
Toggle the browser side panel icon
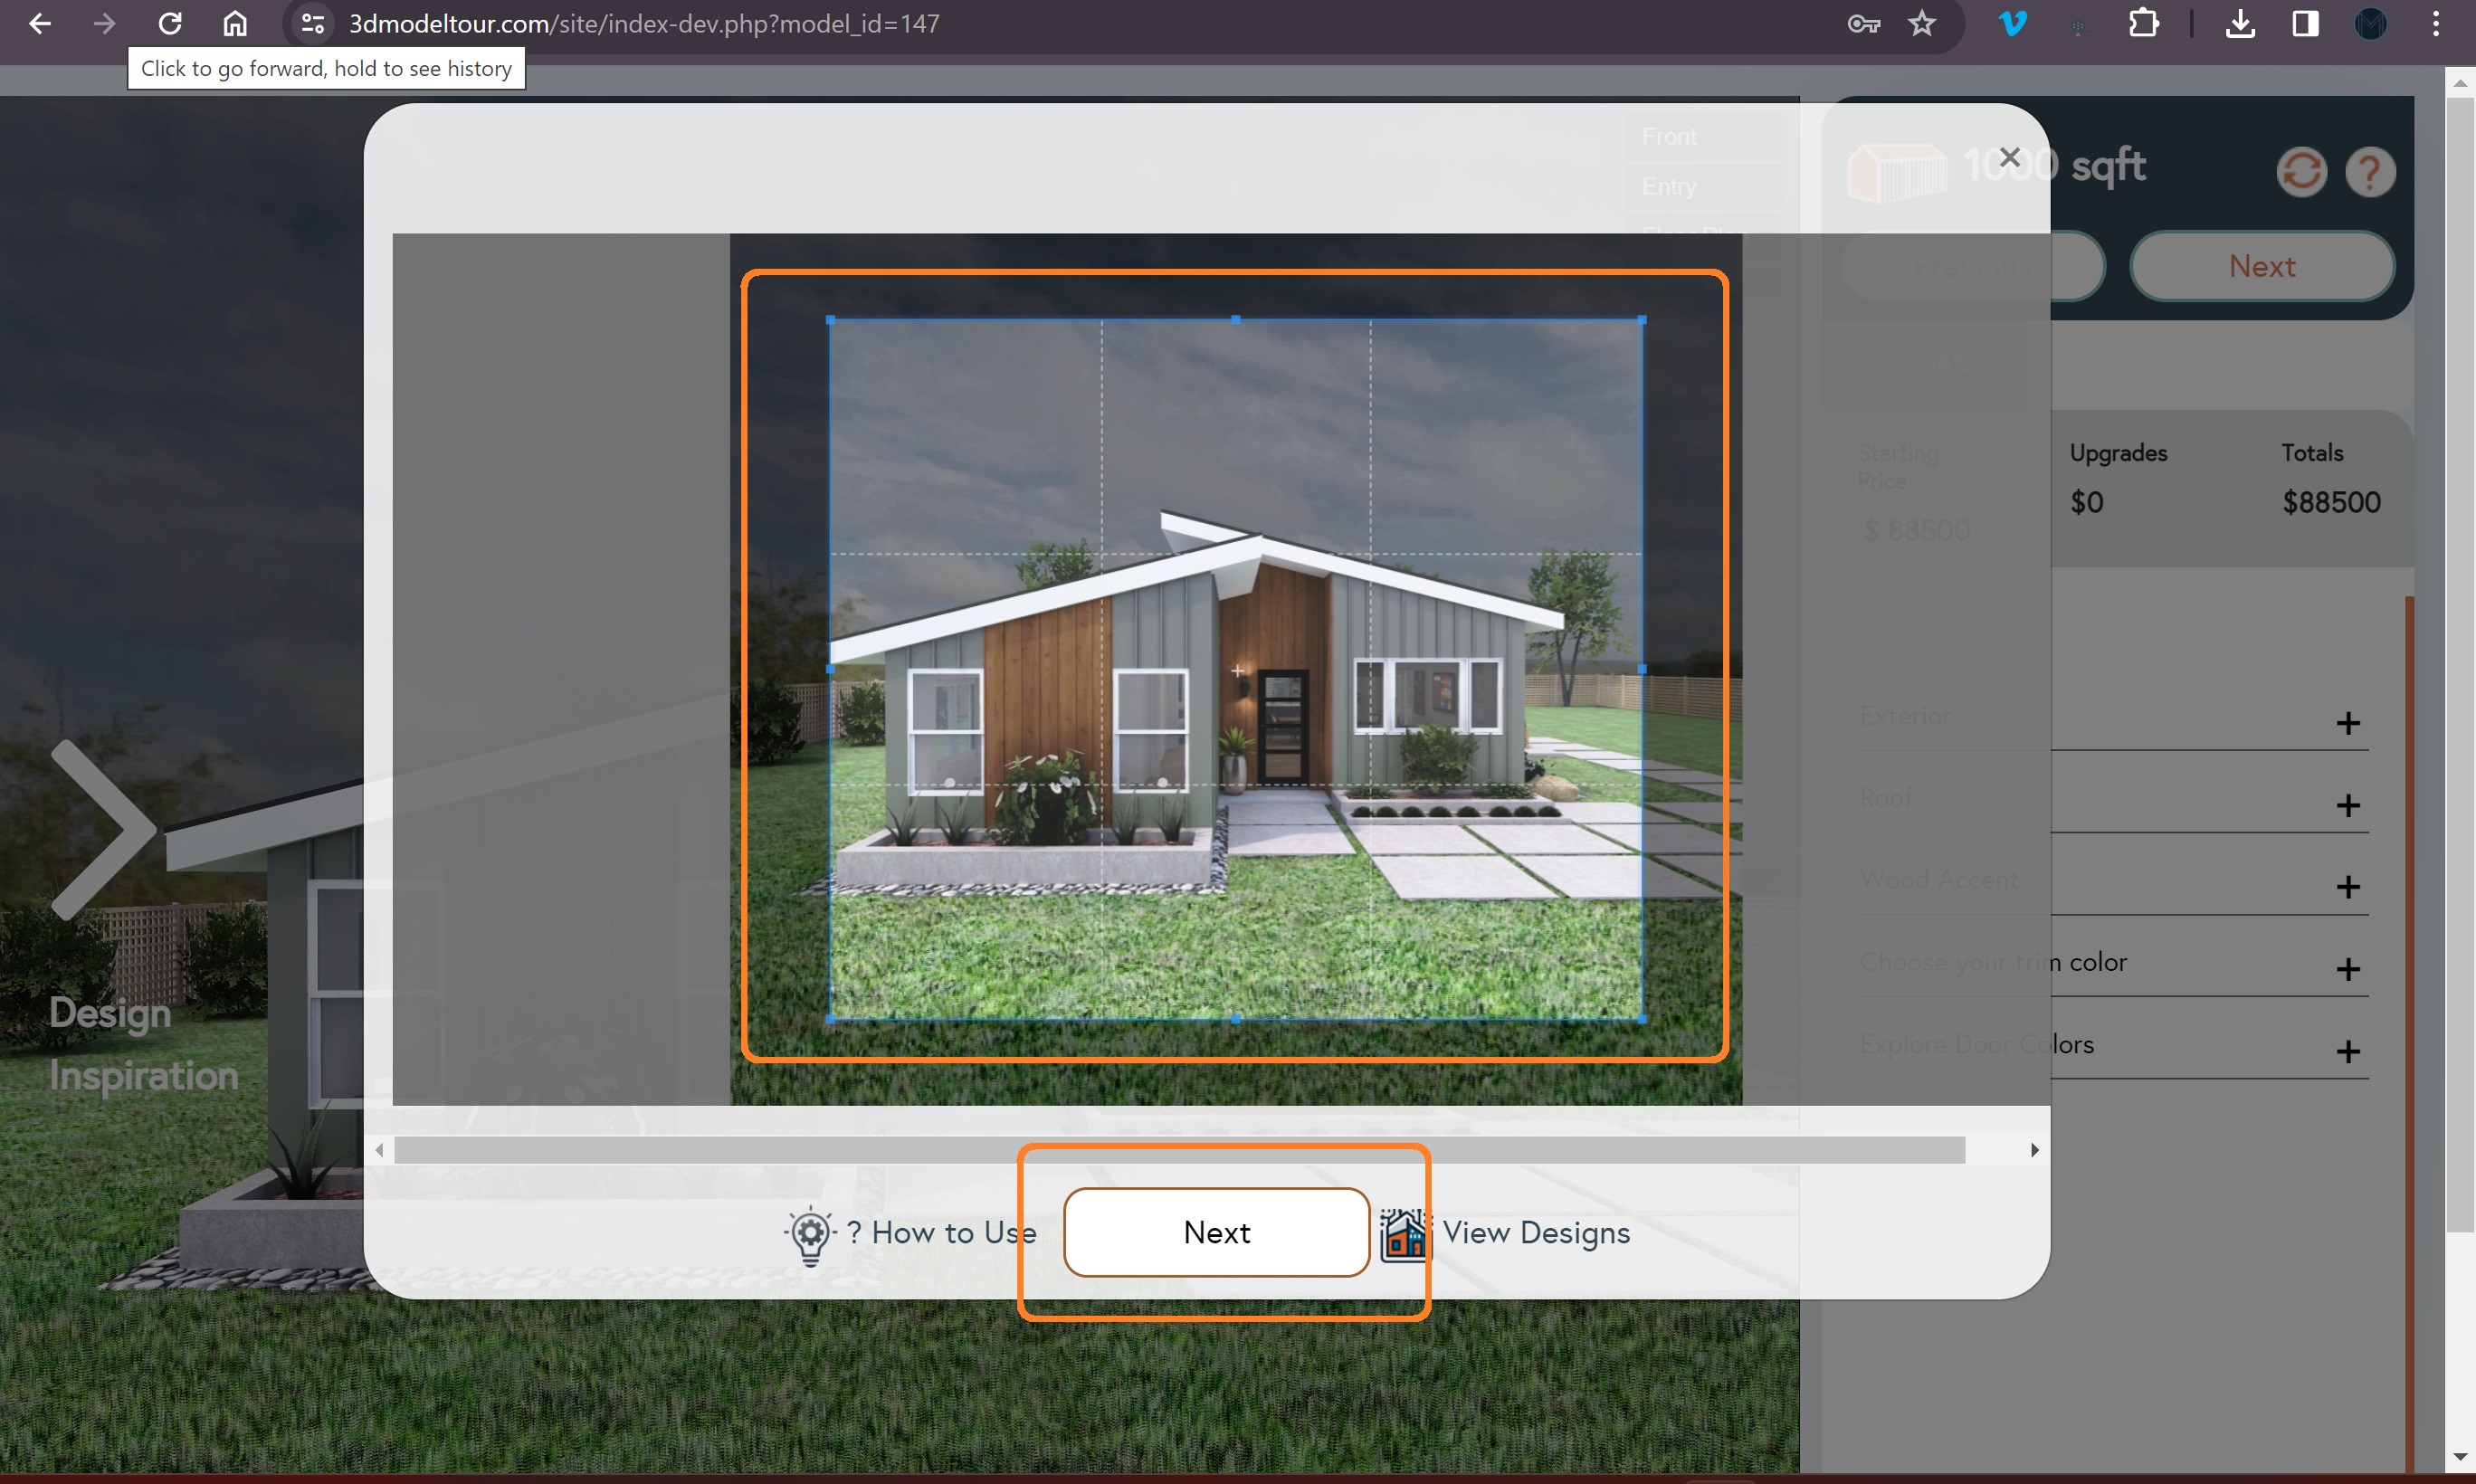tap(2305, 24)
